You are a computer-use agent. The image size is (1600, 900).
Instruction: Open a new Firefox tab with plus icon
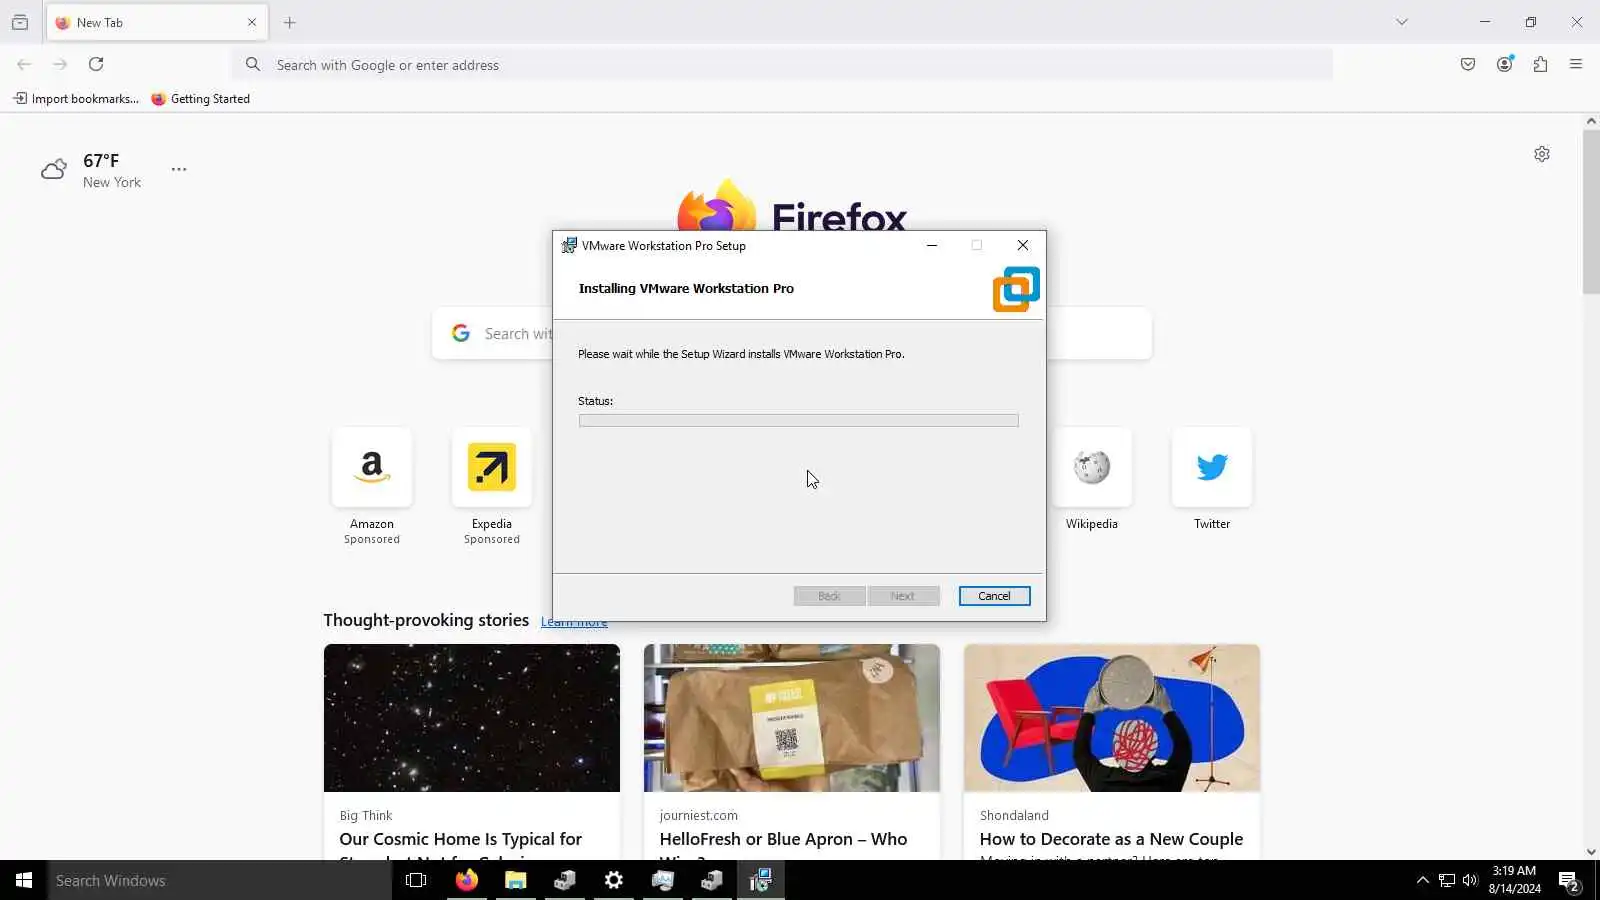tap(290, 23)
